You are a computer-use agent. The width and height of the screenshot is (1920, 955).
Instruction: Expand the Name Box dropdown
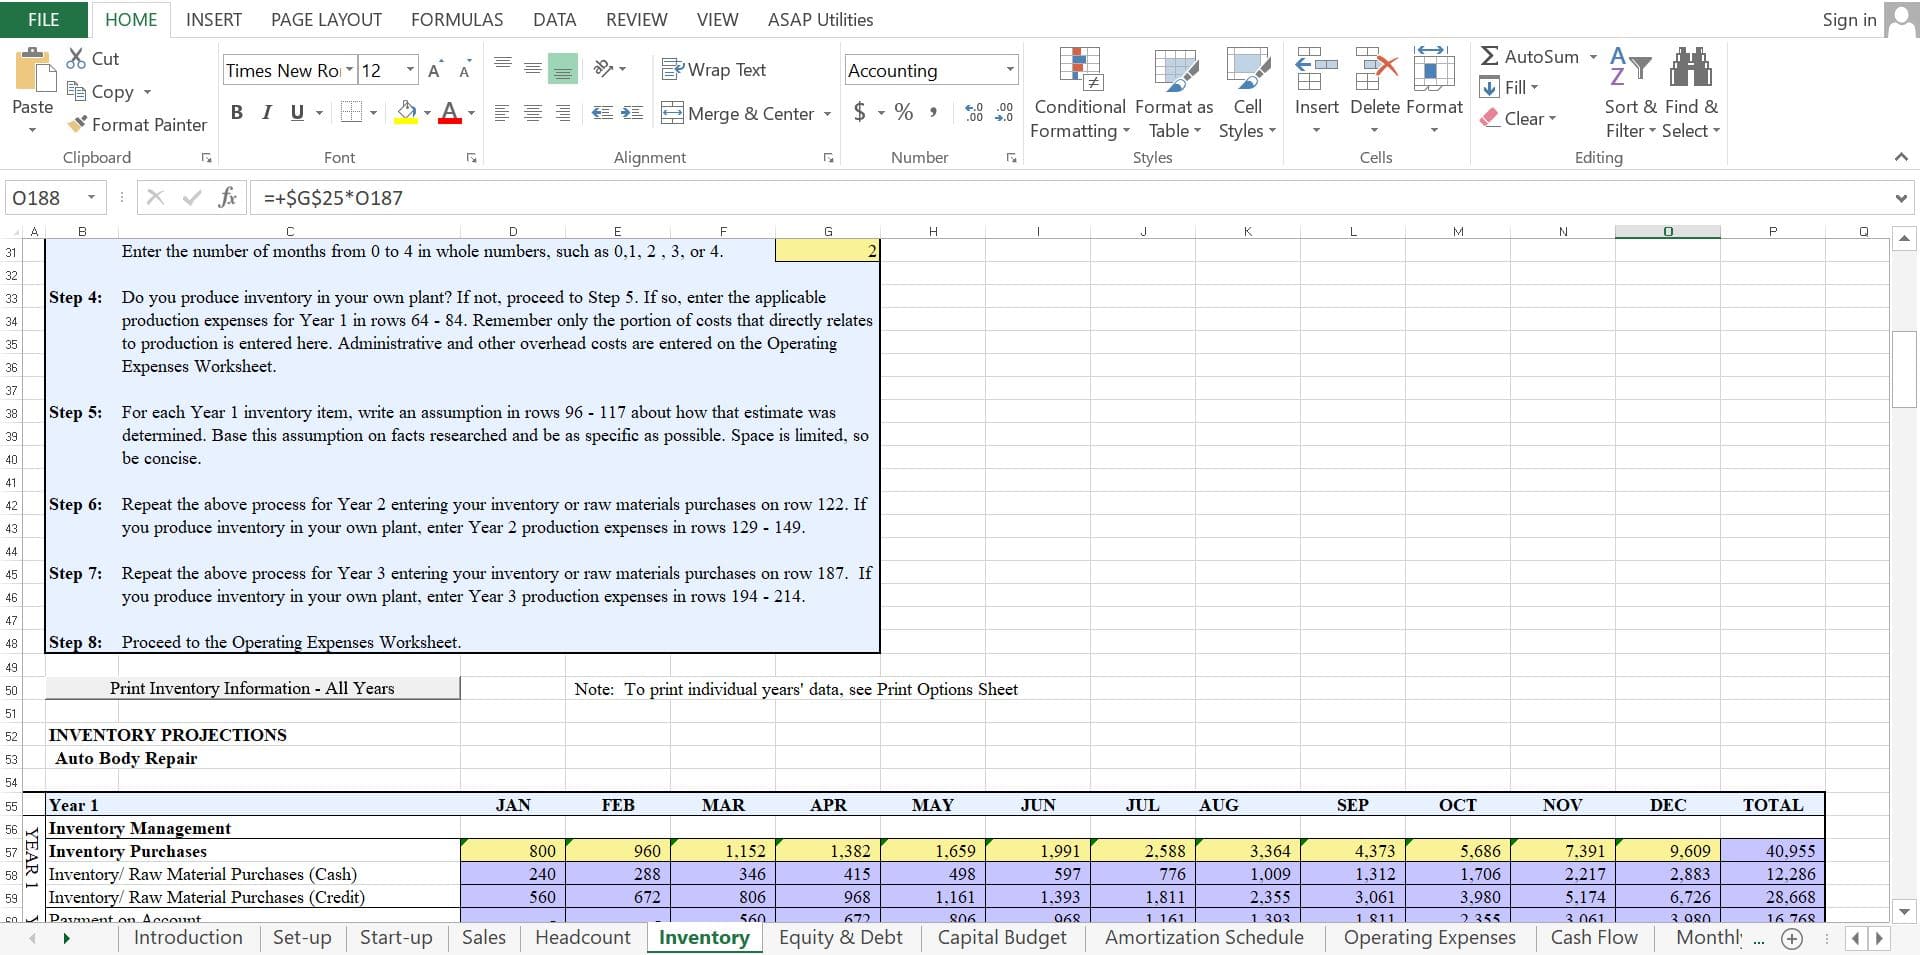[91, 197]
